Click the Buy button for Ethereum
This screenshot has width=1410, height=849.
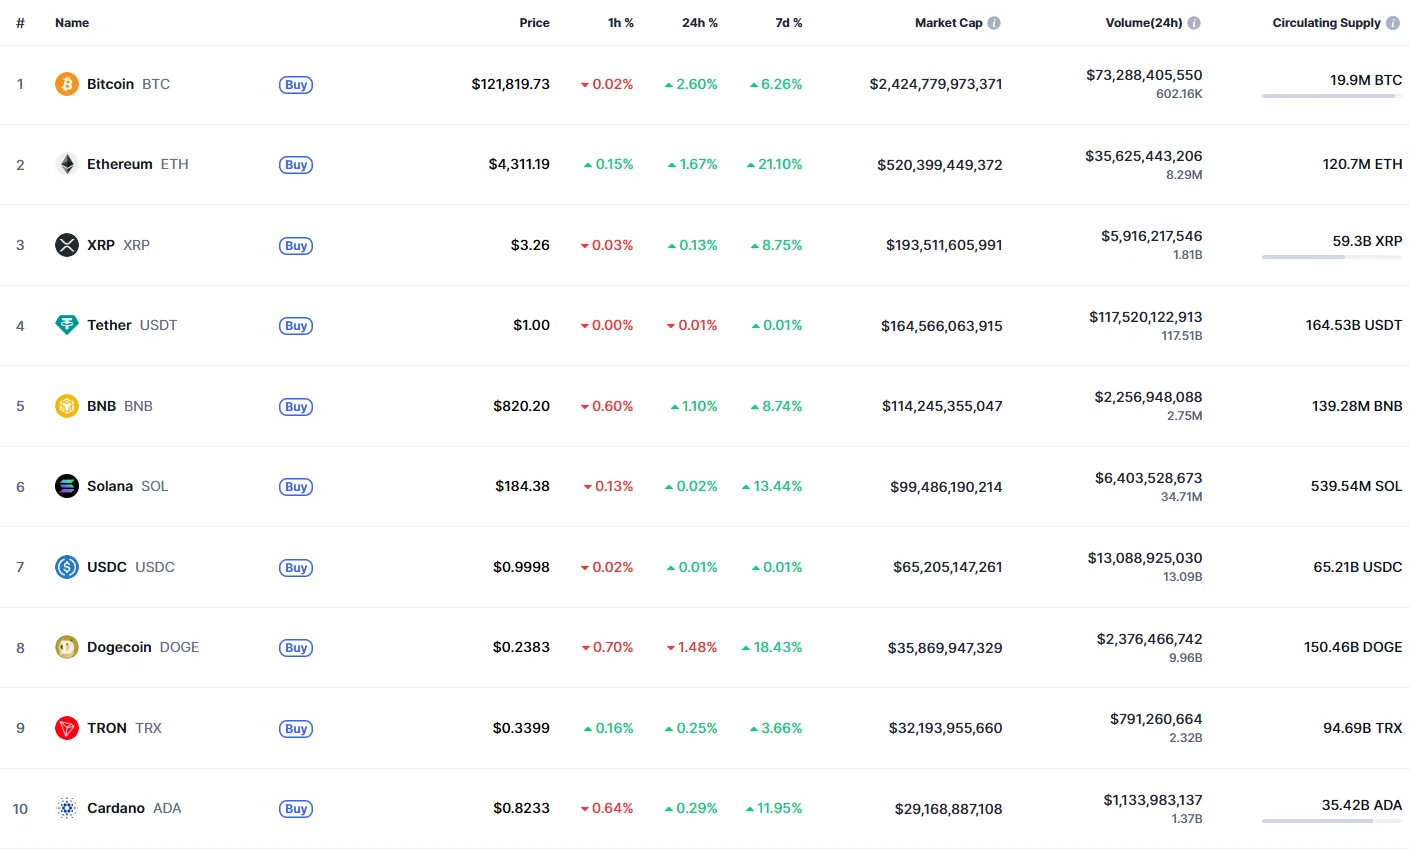click(296, 165)
